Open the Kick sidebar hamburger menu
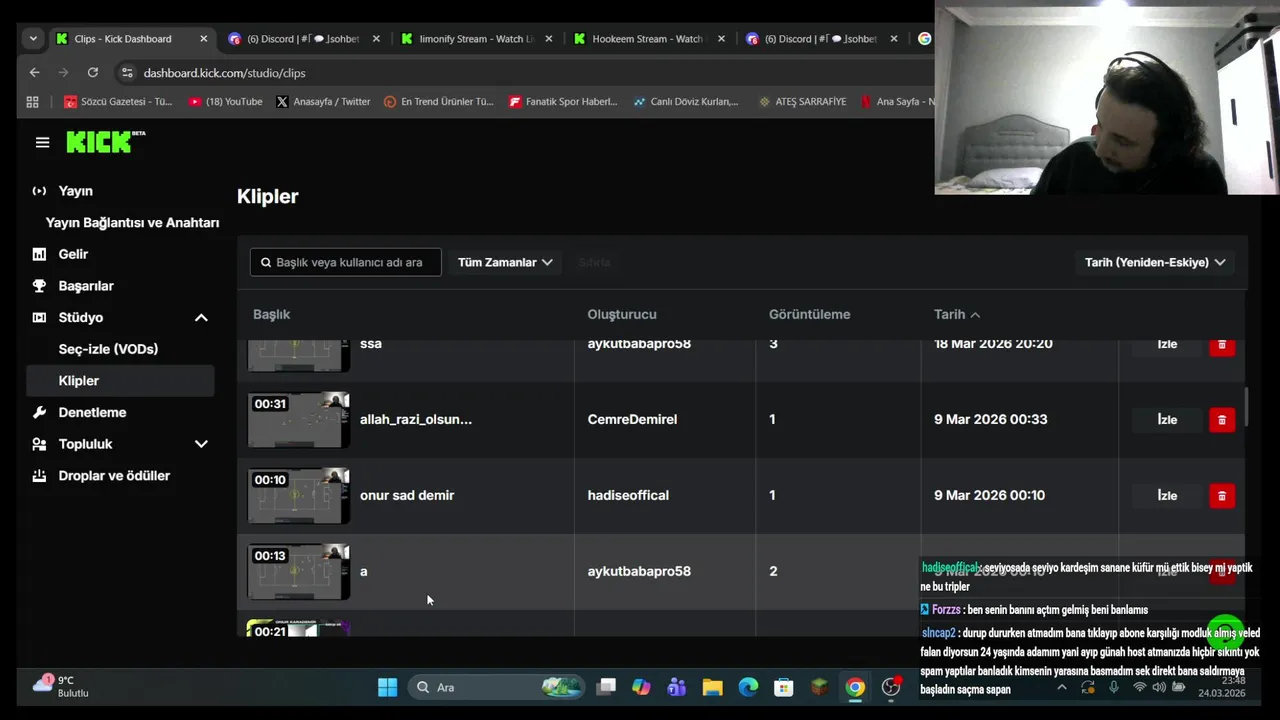Viewport: 1280px width, 720px height. [x=42, y=142]
